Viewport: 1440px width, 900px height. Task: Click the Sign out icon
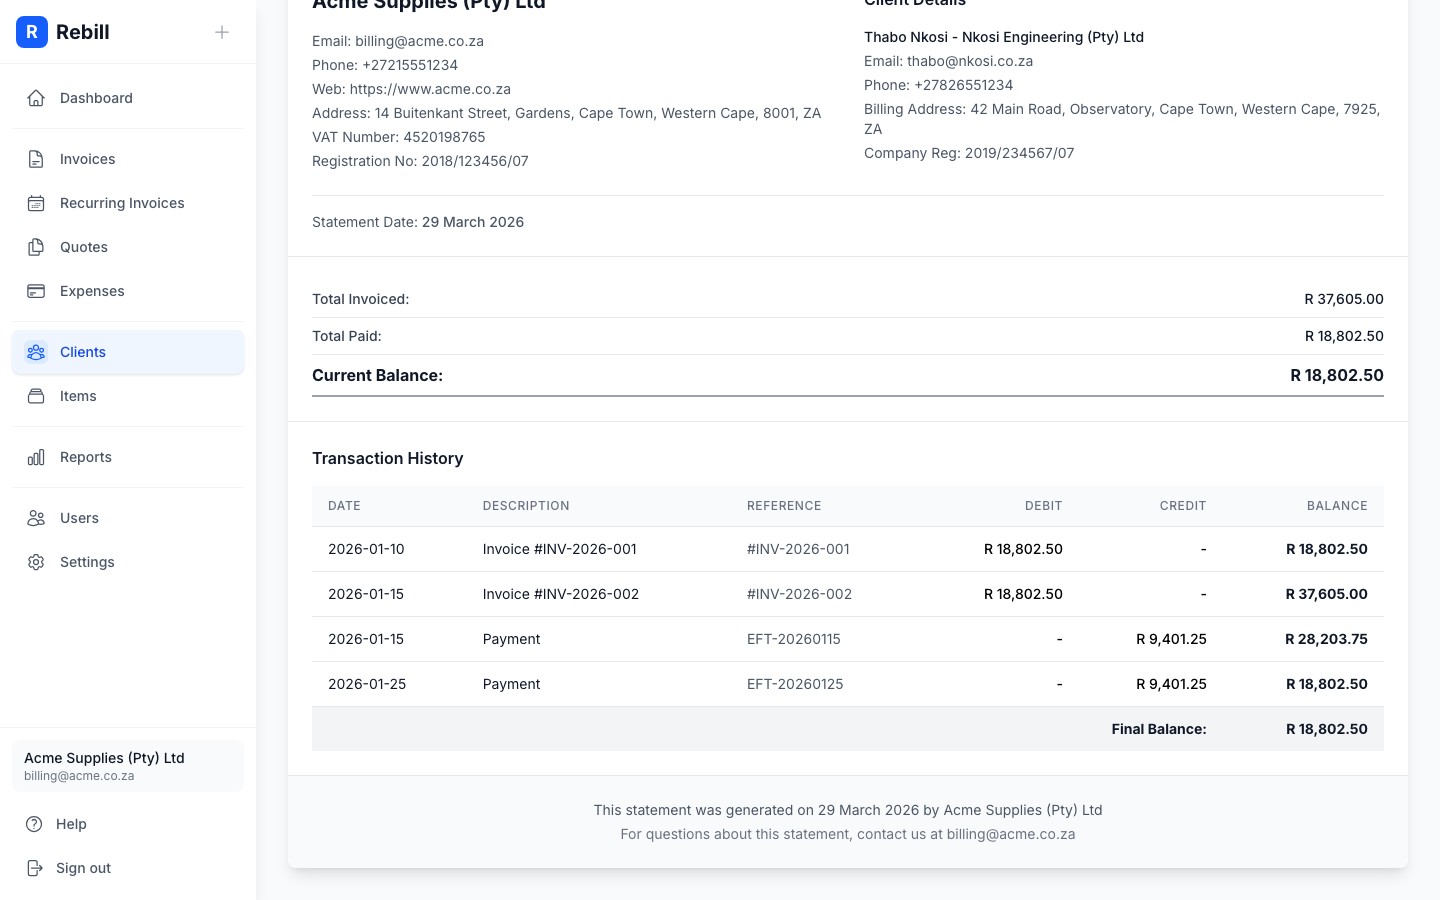coord(35,868)
